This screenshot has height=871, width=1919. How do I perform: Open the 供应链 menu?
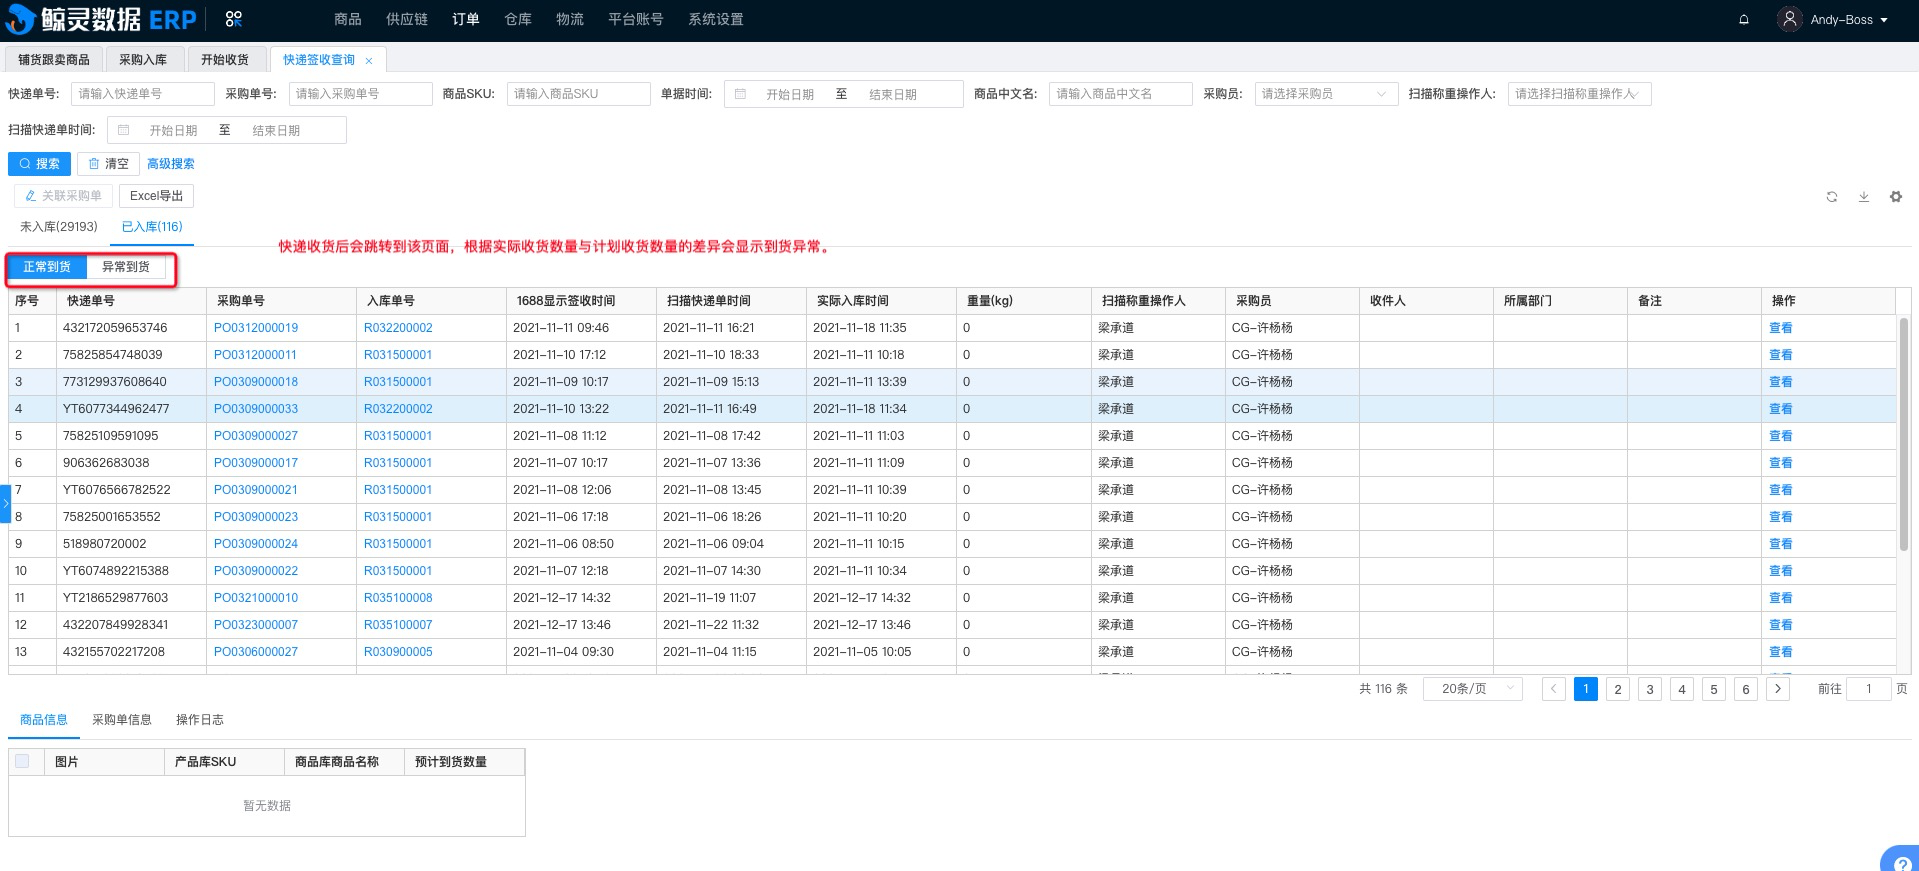click(x=407, y=19)
